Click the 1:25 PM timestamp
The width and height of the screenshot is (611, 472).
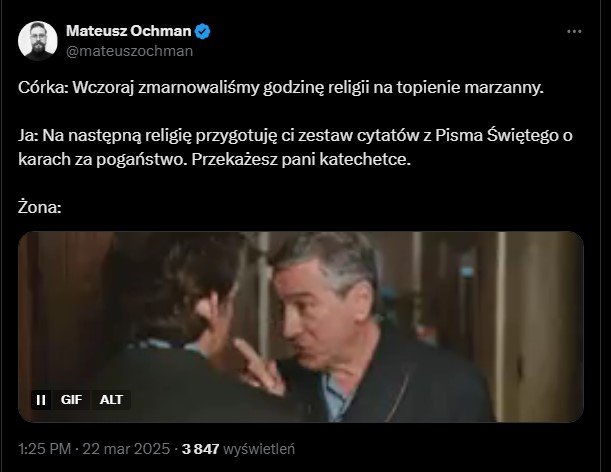point(44,449)
